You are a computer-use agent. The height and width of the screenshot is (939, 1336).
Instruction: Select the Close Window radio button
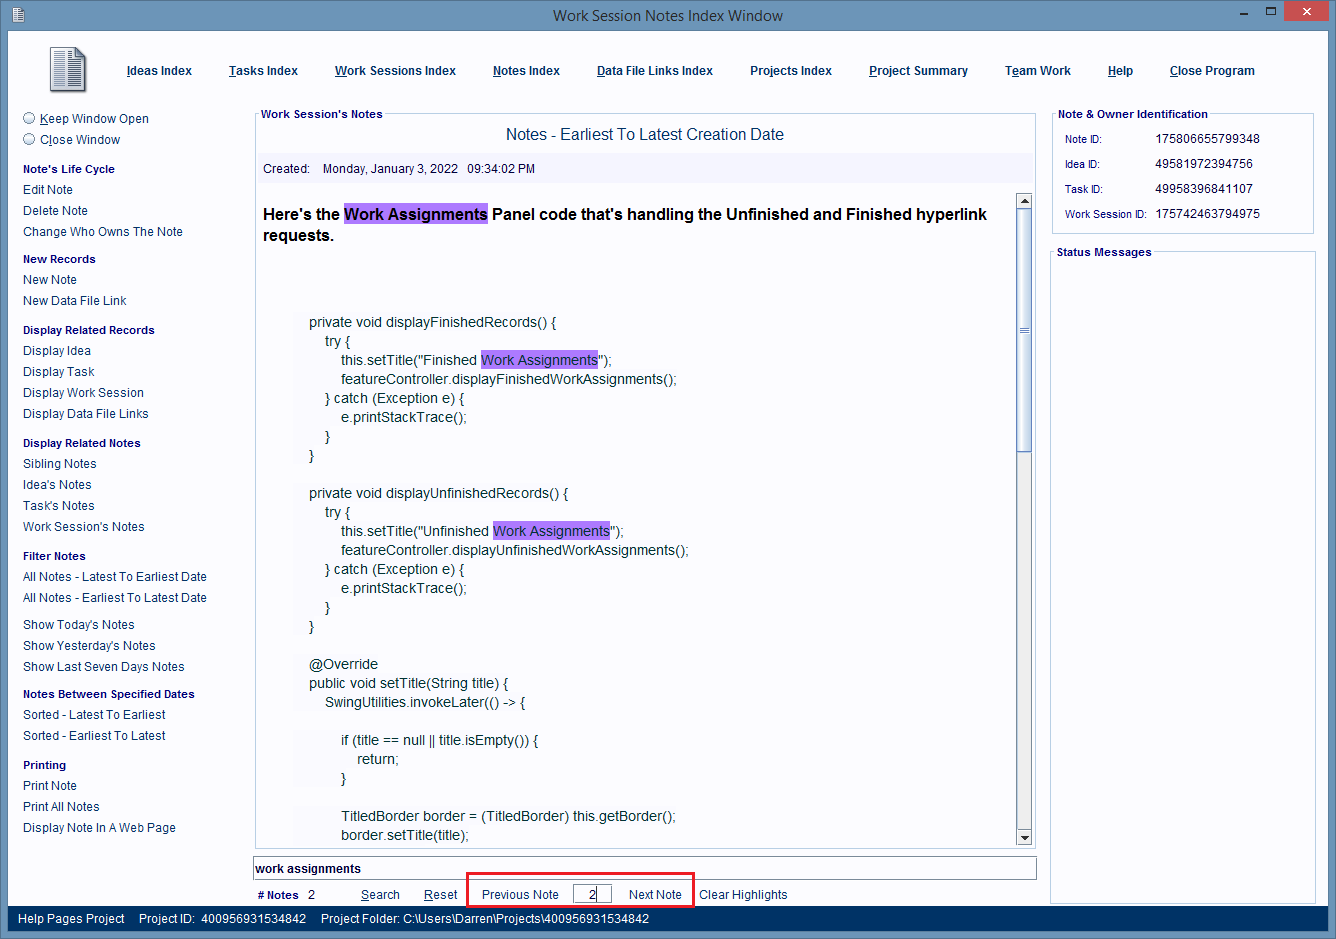click(29, 139)
